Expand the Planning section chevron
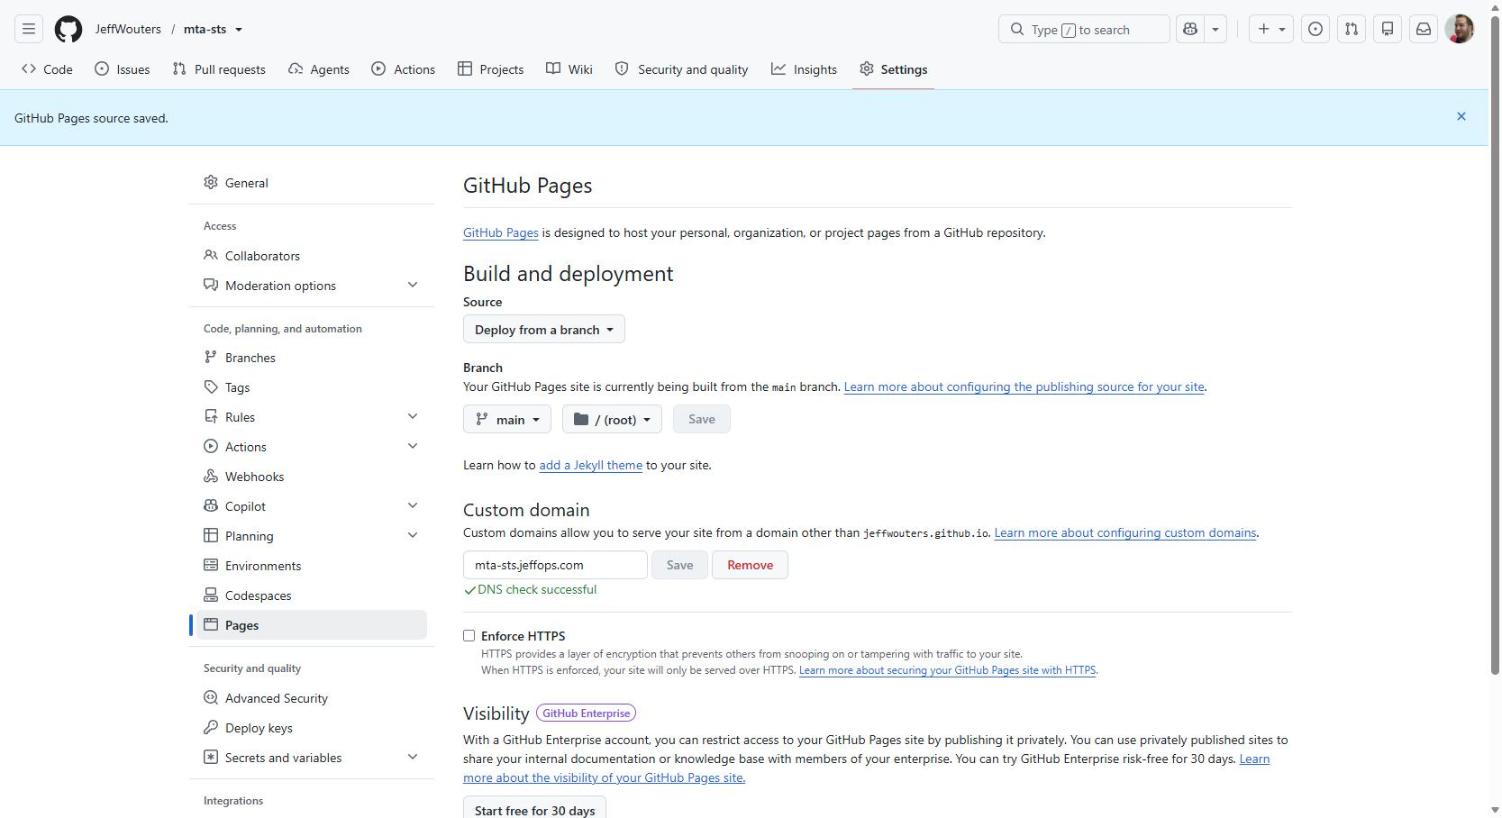1502x818 pixels. tap(412, 536)
